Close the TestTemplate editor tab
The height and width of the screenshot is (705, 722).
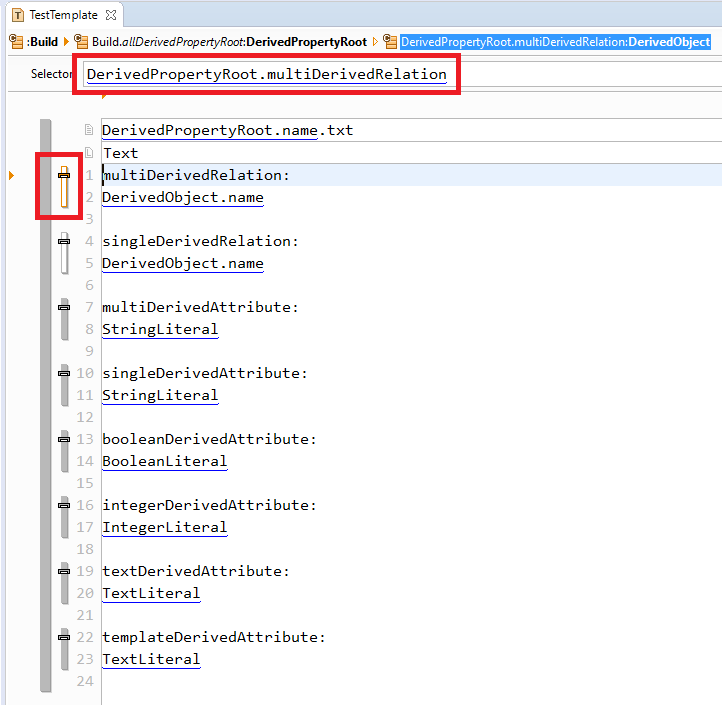(111, 15)
